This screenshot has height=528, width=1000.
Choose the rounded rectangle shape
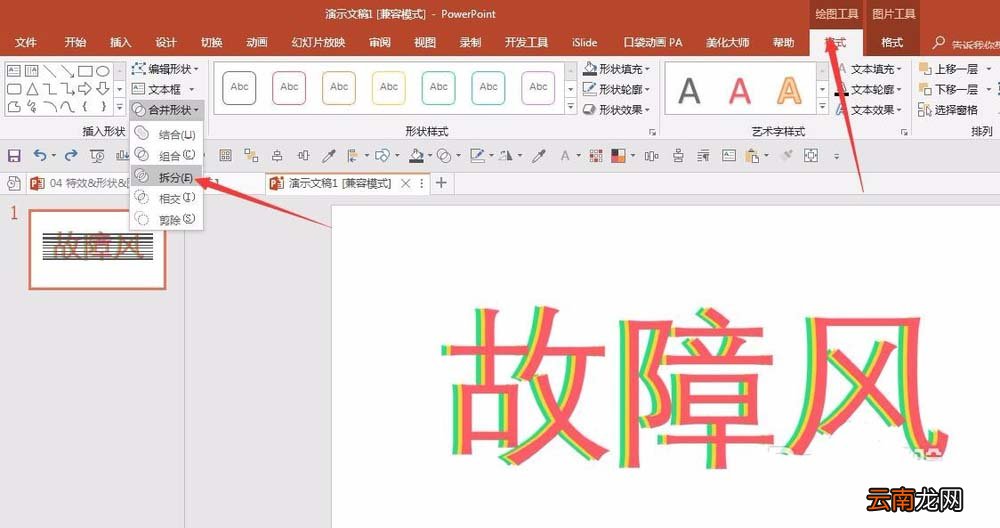point(13,89)
